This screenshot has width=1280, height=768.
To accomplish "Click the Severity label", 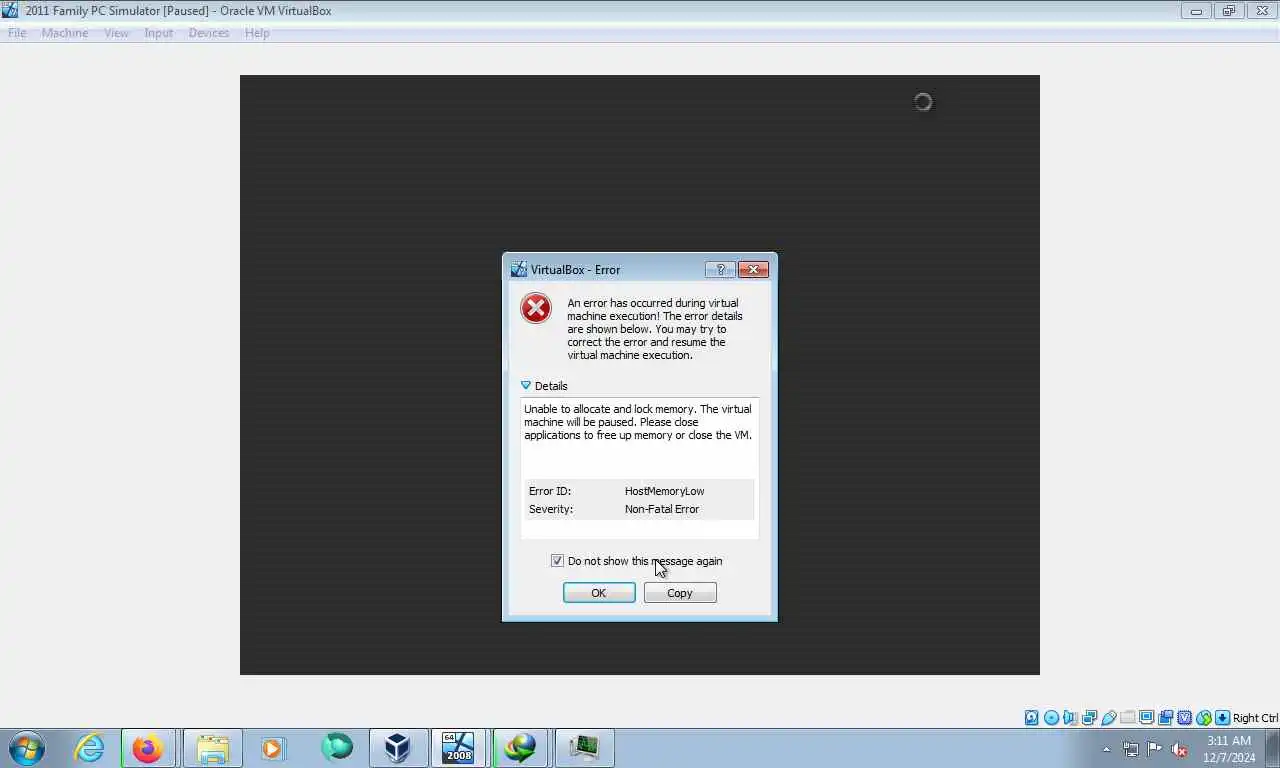I will [x=551, y=509].
